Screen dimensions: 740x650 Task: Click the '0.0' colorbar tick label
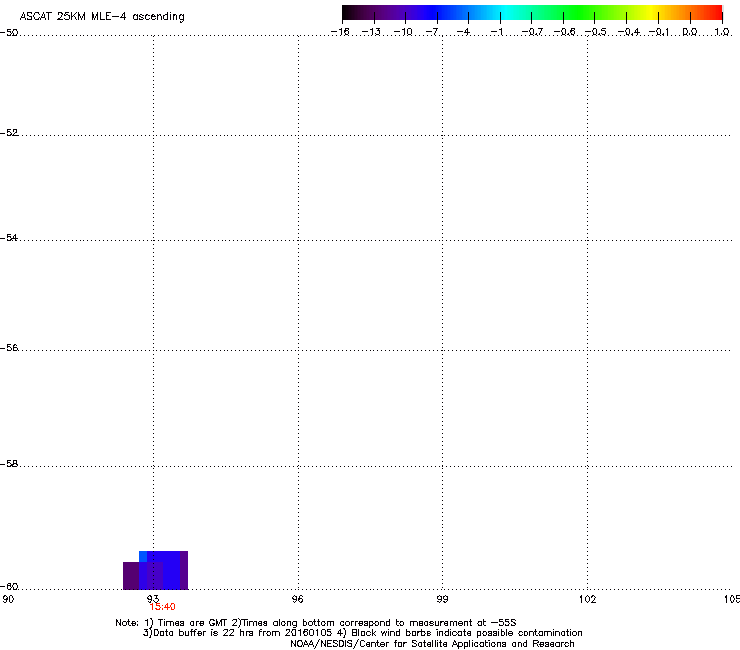tap(690, 32)
